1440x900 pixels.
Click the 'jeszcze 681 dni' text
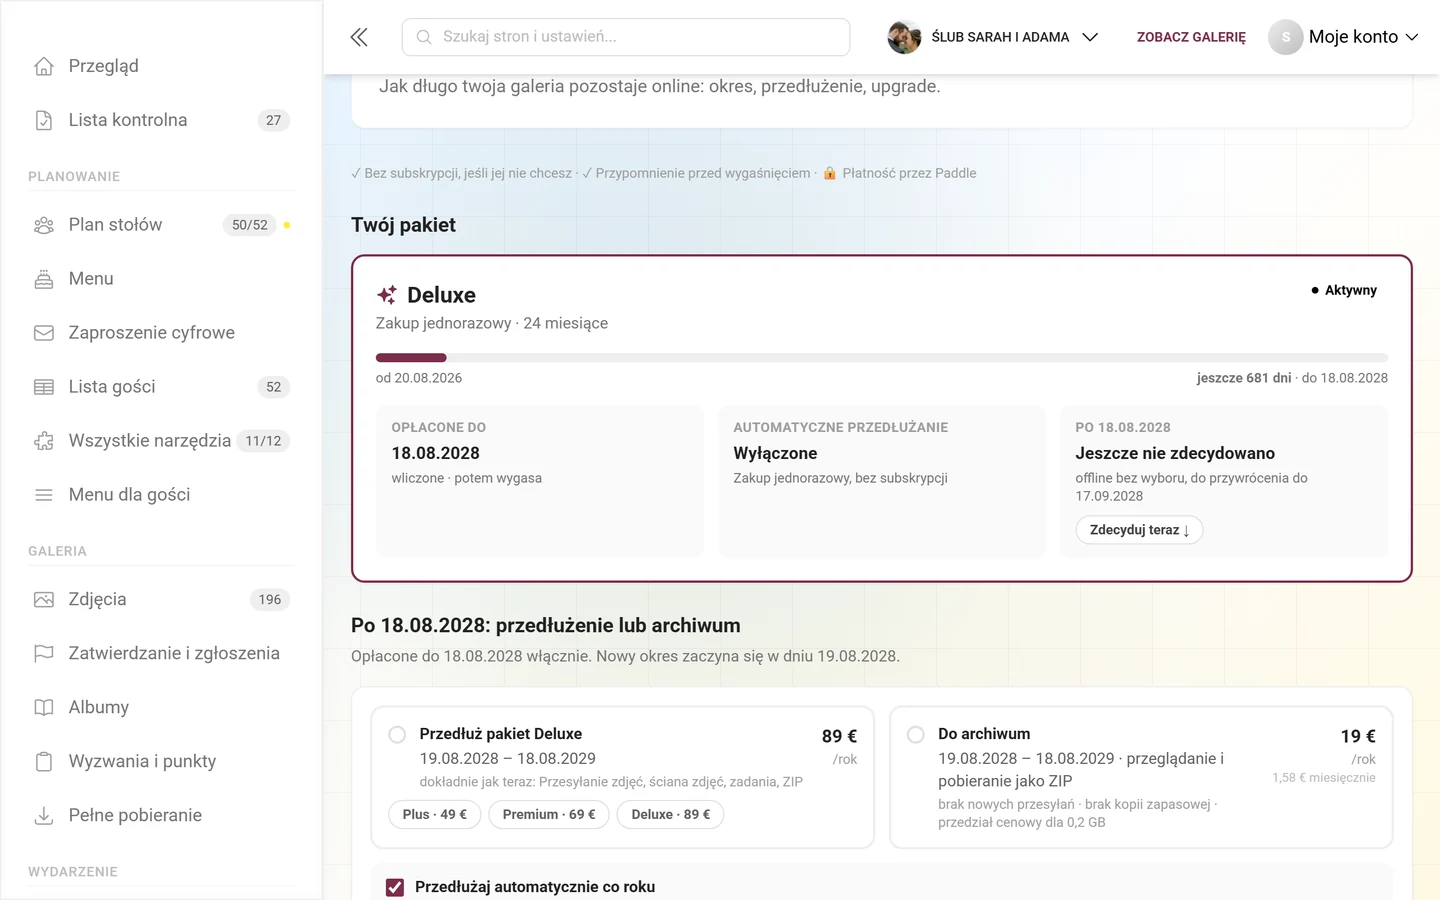[1244, 378]
